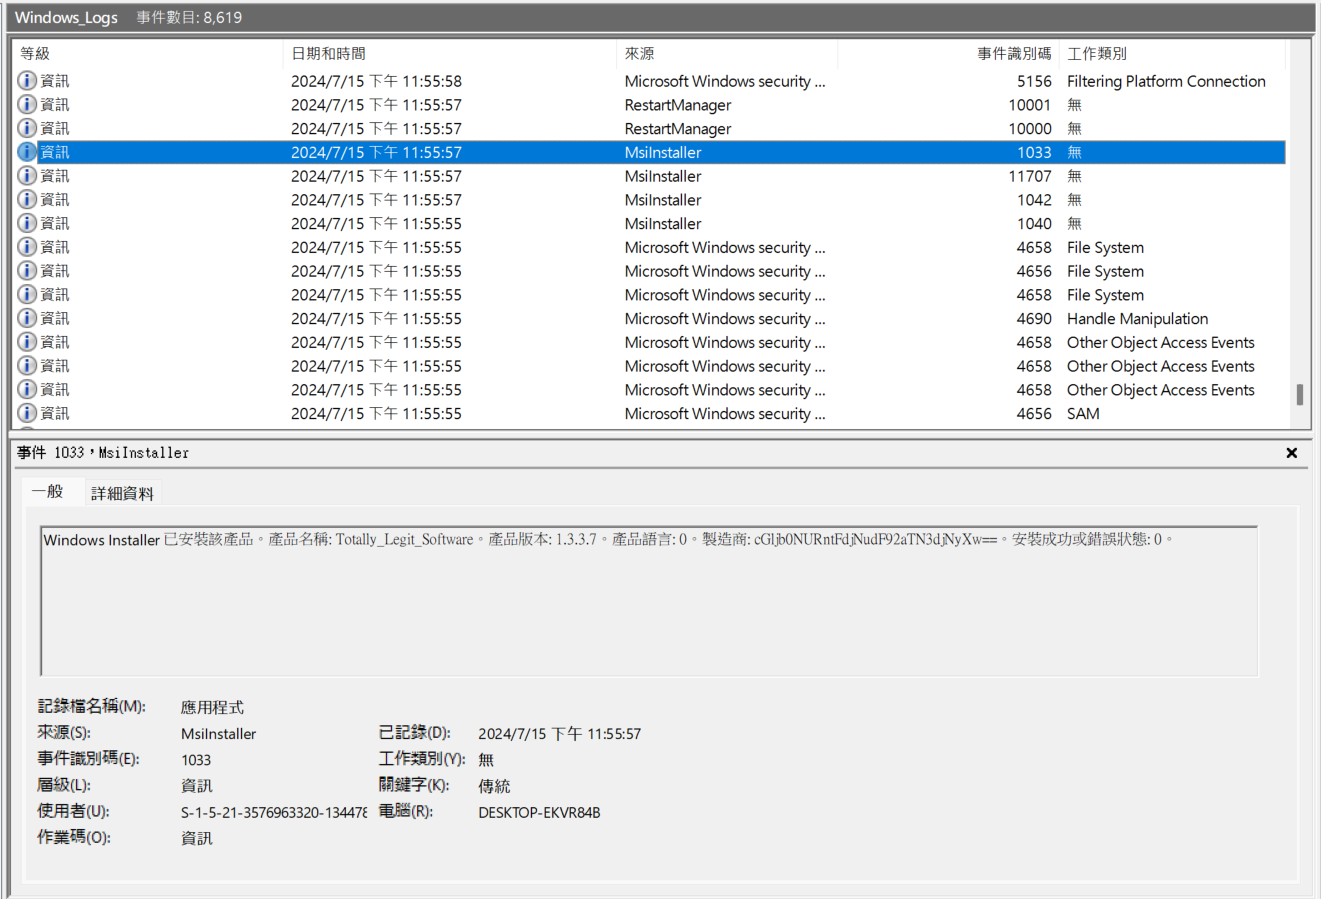Click inside the Windows Installer description text box

(649, 601)
